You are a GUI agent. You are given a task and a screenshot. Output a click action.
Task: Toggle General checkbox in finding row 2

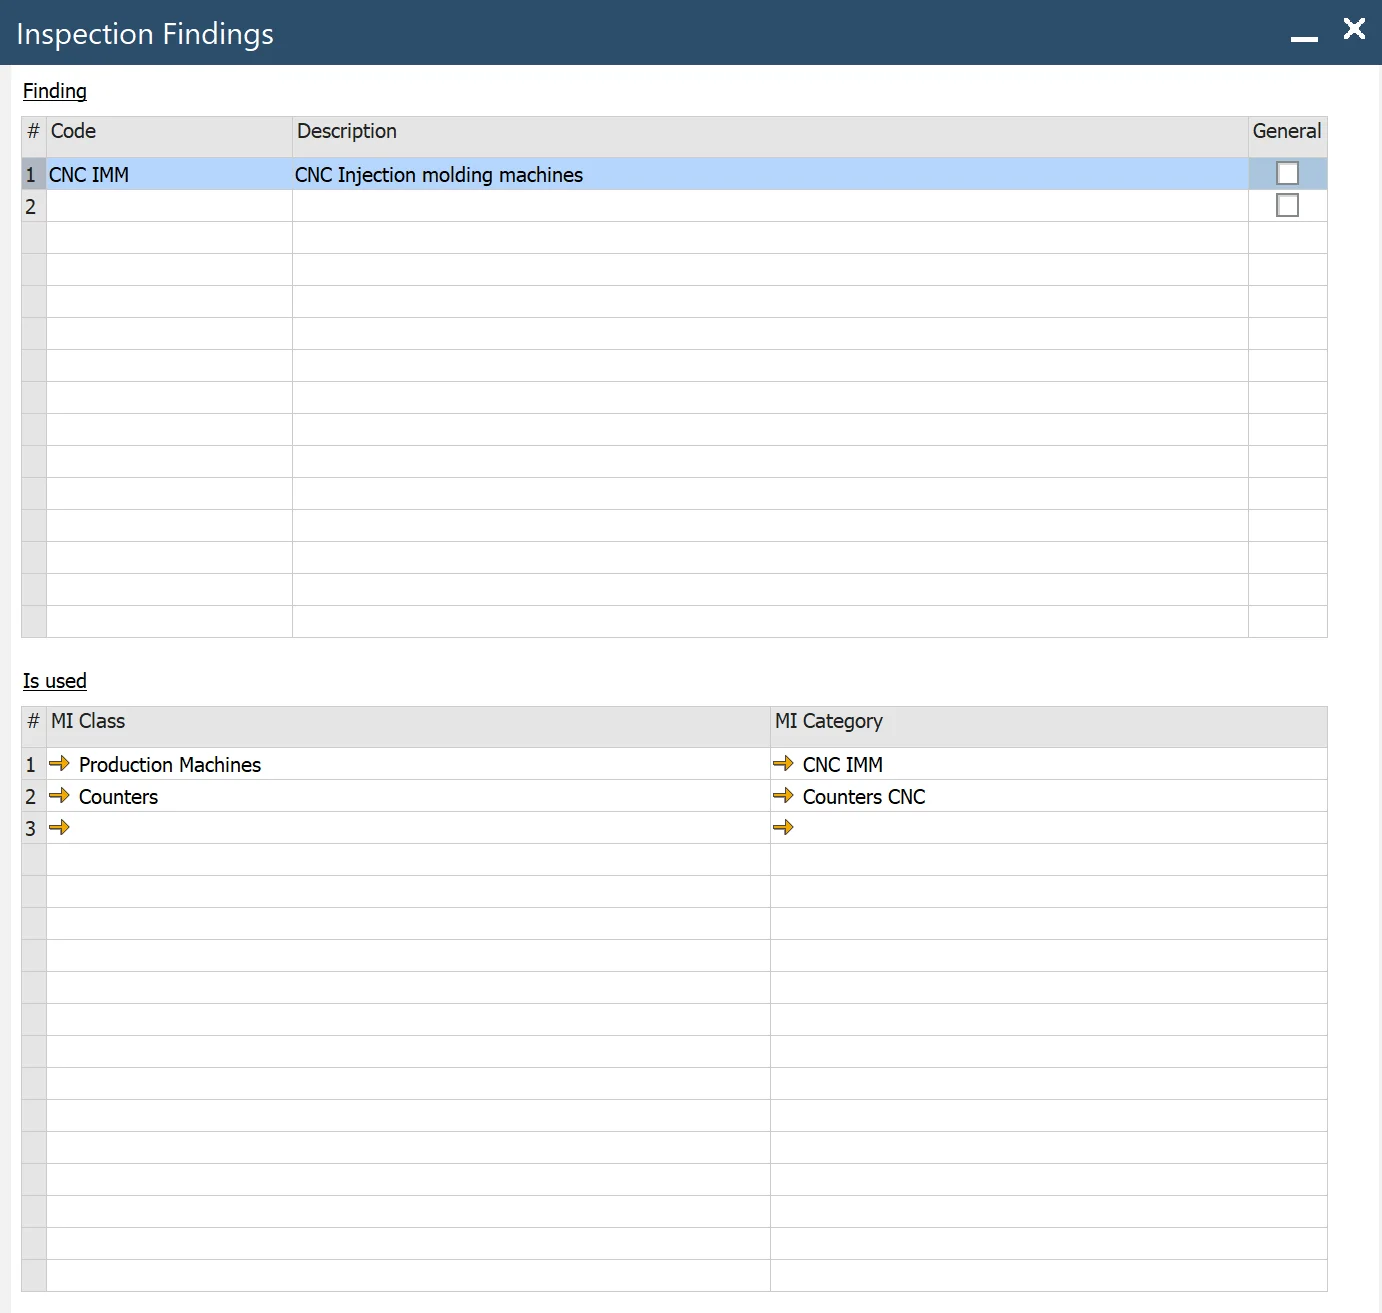(x=1287, y=206)
